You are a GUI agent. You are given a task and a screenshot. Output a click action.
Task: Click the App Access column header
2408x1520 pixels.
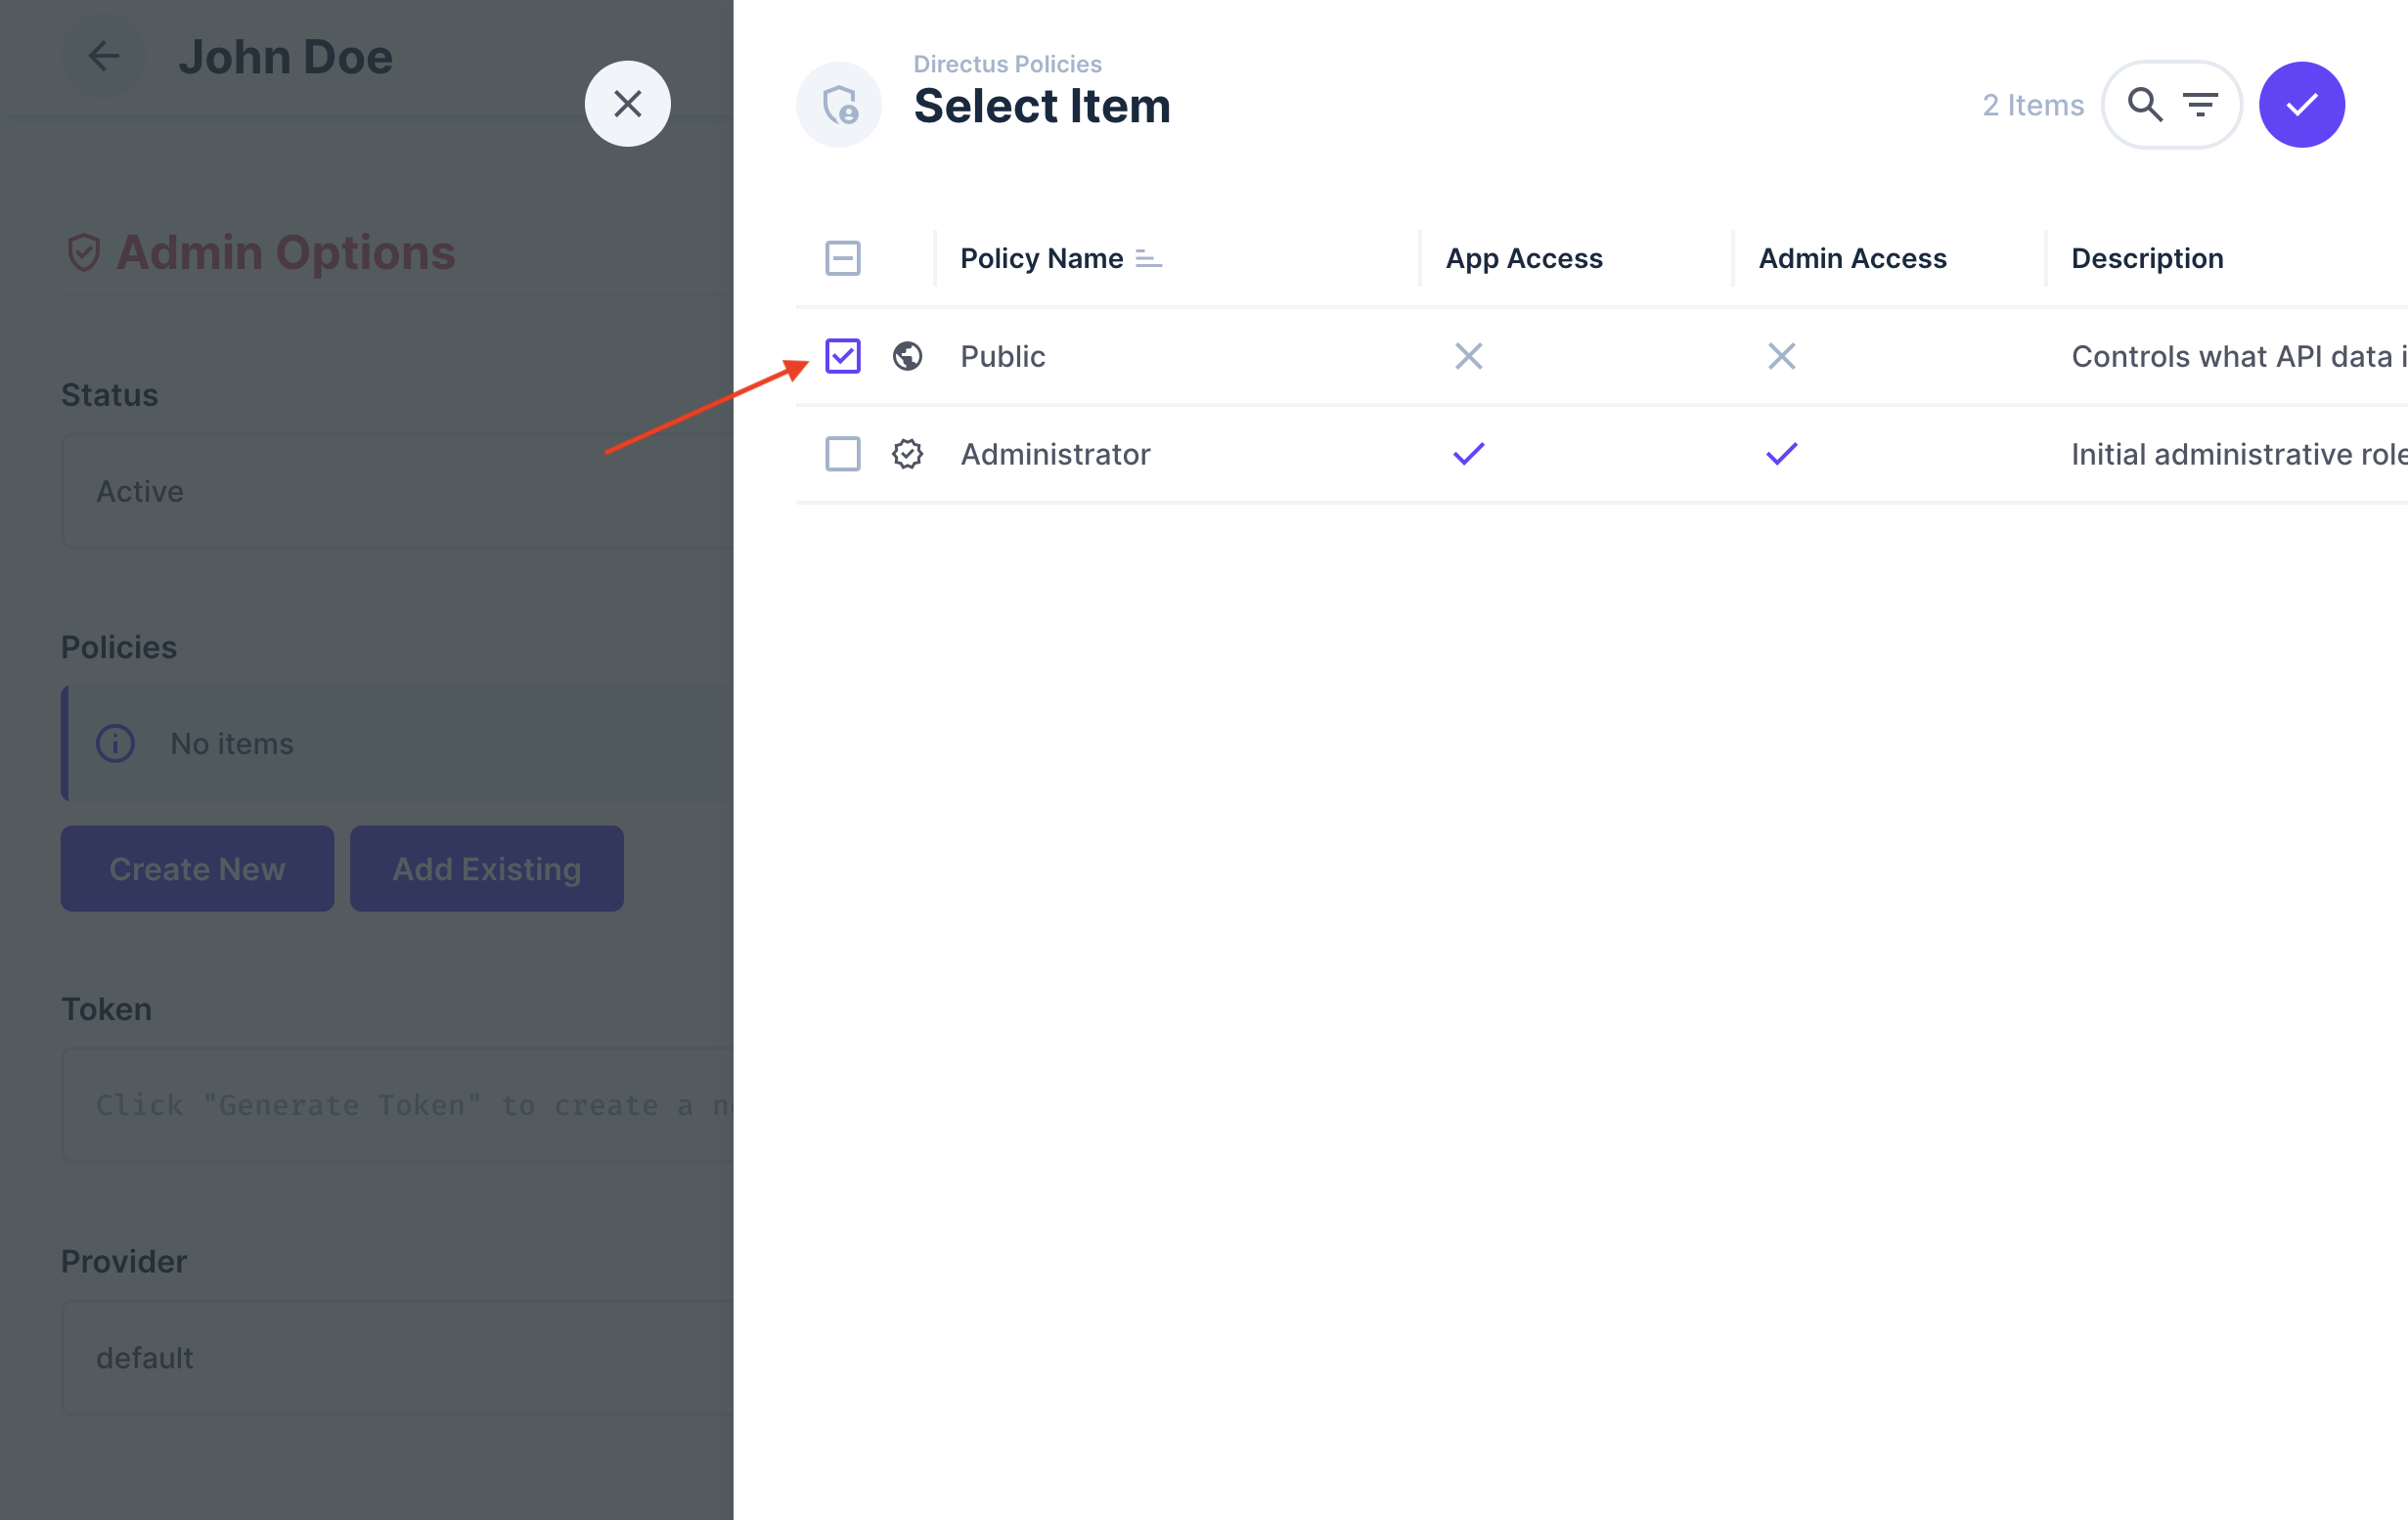pos(1523,258)
